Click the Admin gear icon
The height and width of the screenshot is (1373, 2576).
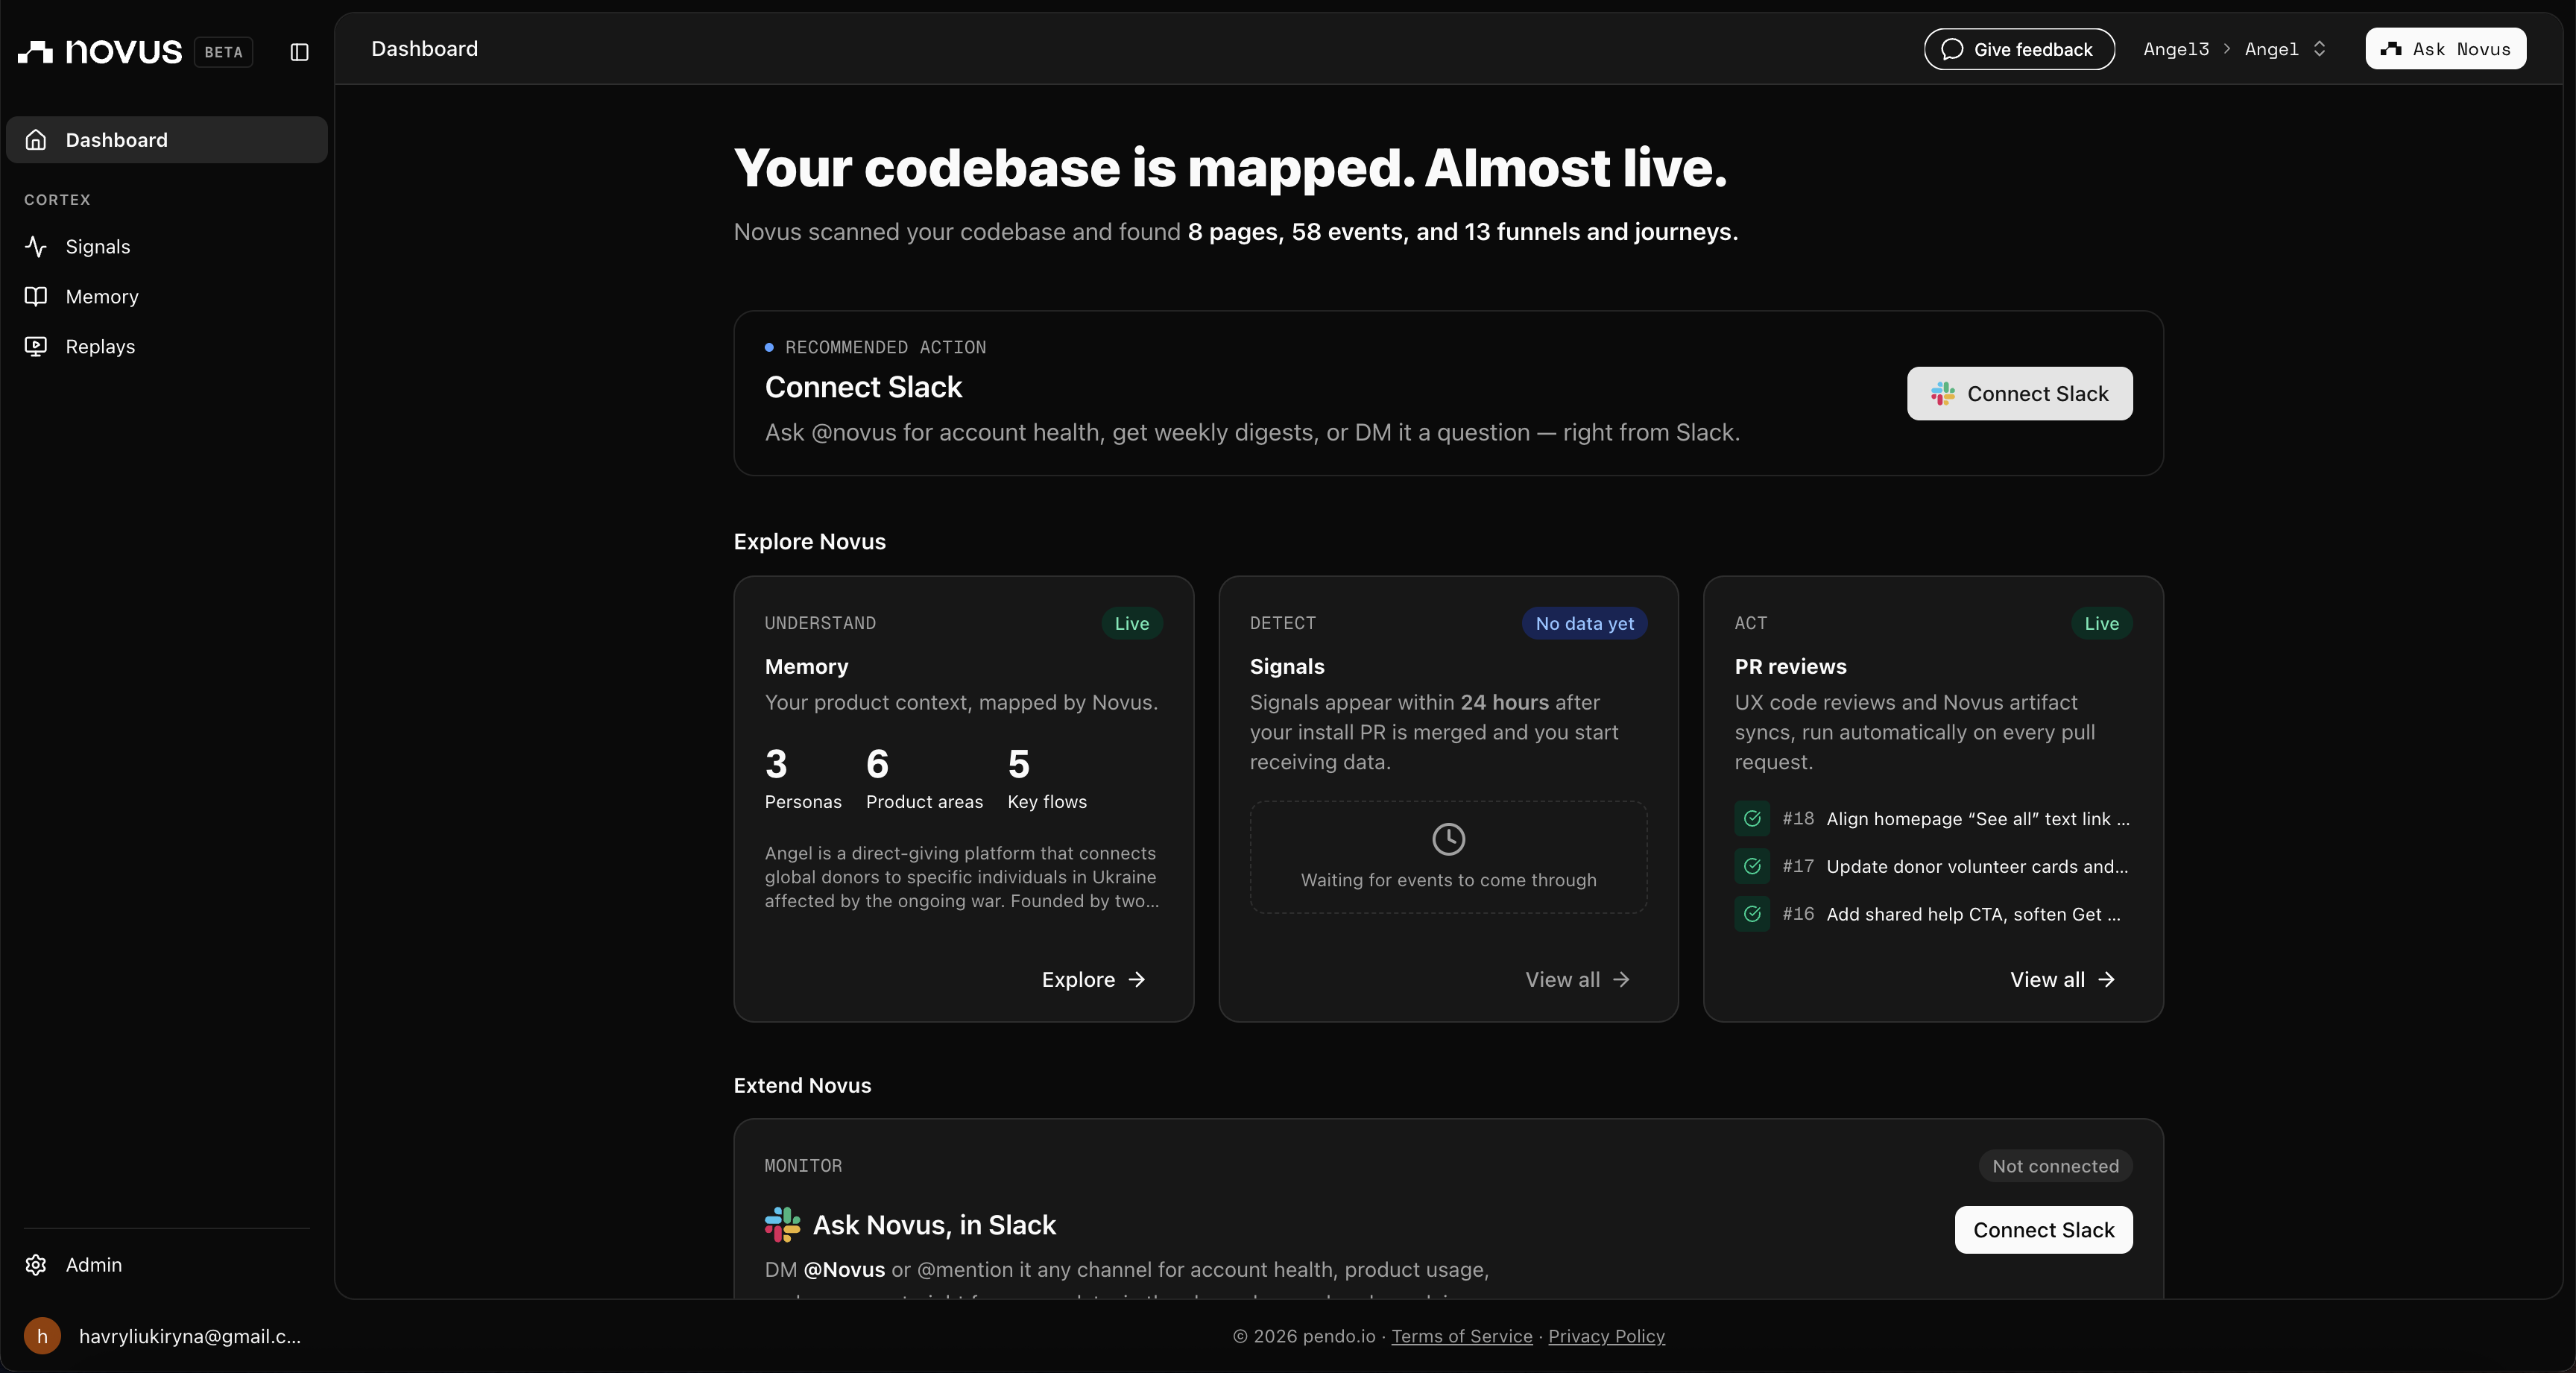point(36,1265)
